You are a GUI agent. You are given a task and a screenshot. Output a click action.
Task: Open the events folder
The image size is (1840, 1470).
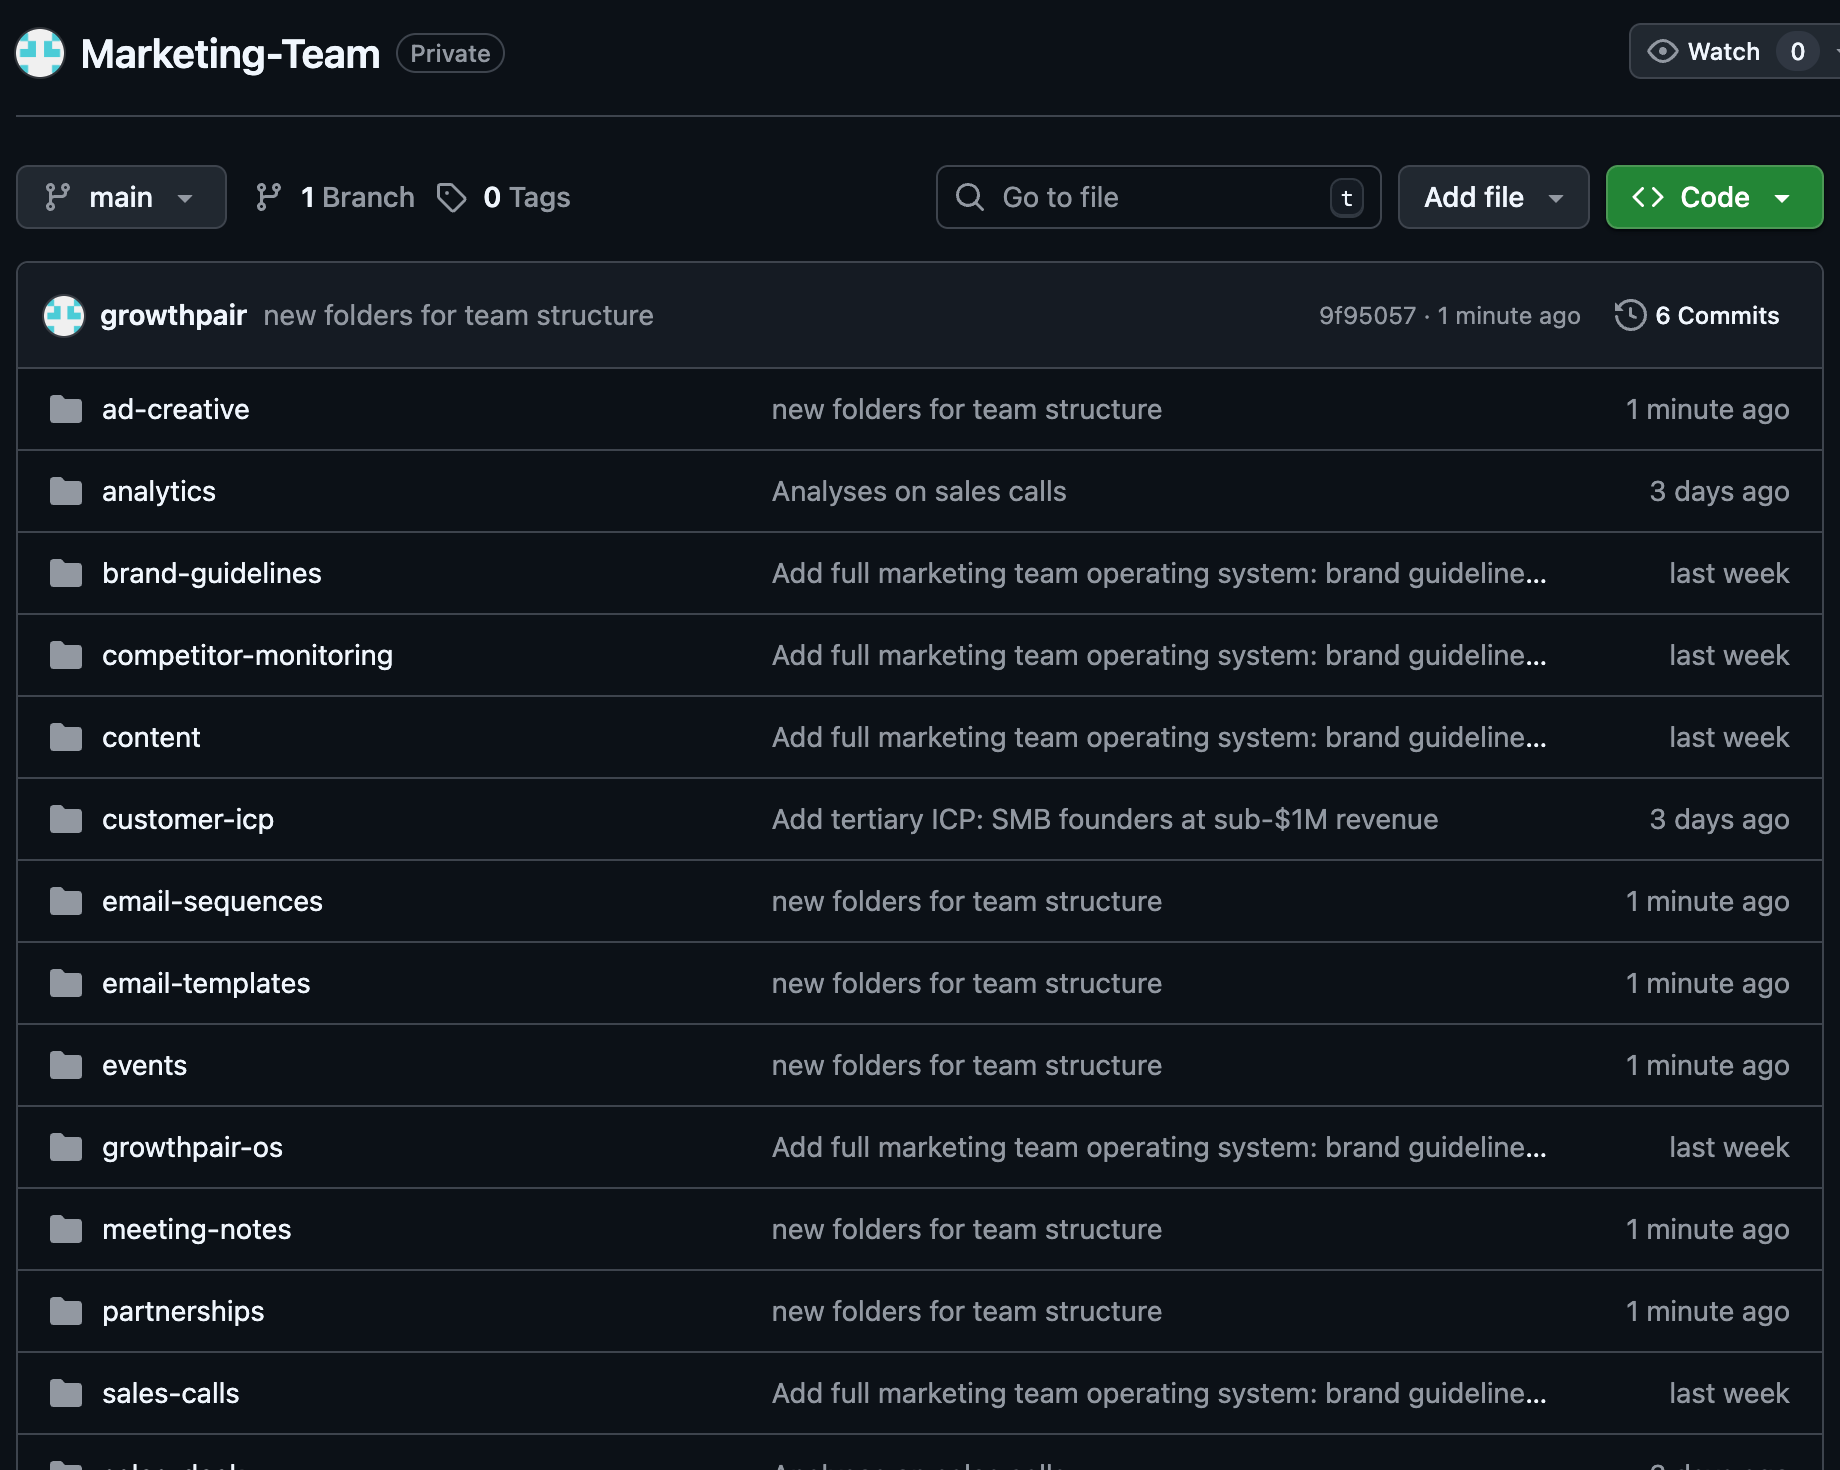144,1065
